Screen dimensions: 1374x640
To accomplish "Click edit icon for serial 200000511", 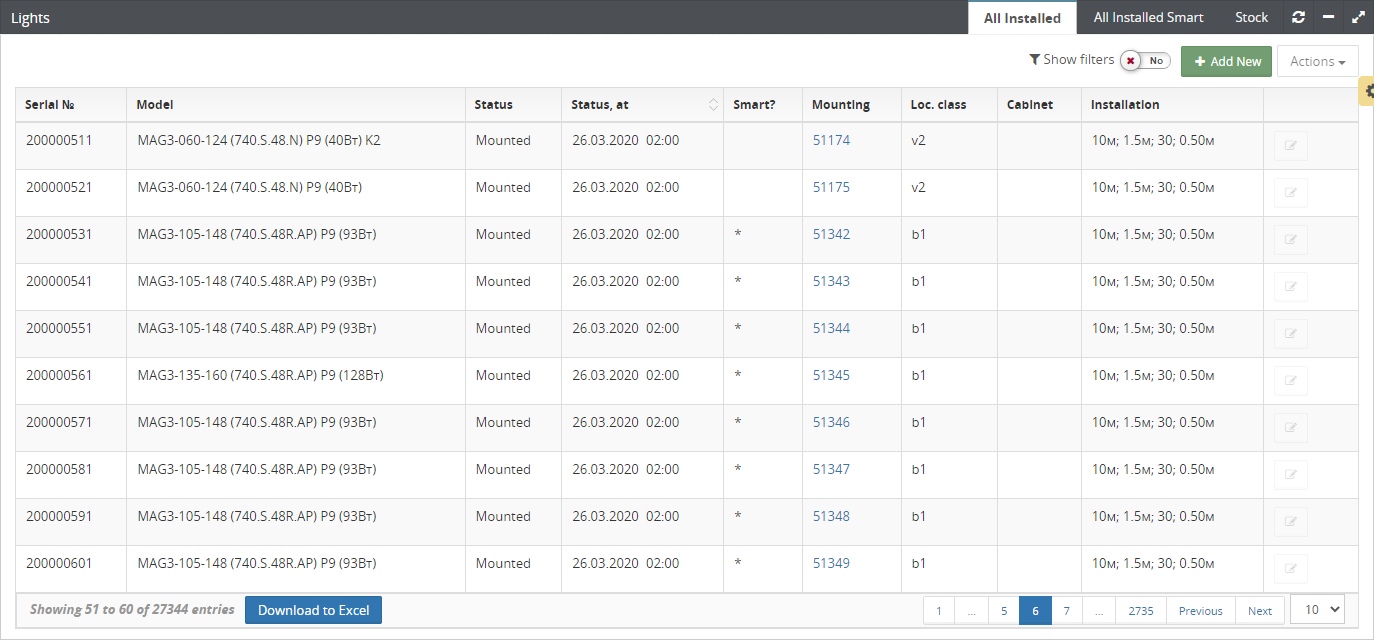I will coord(1290,146).
